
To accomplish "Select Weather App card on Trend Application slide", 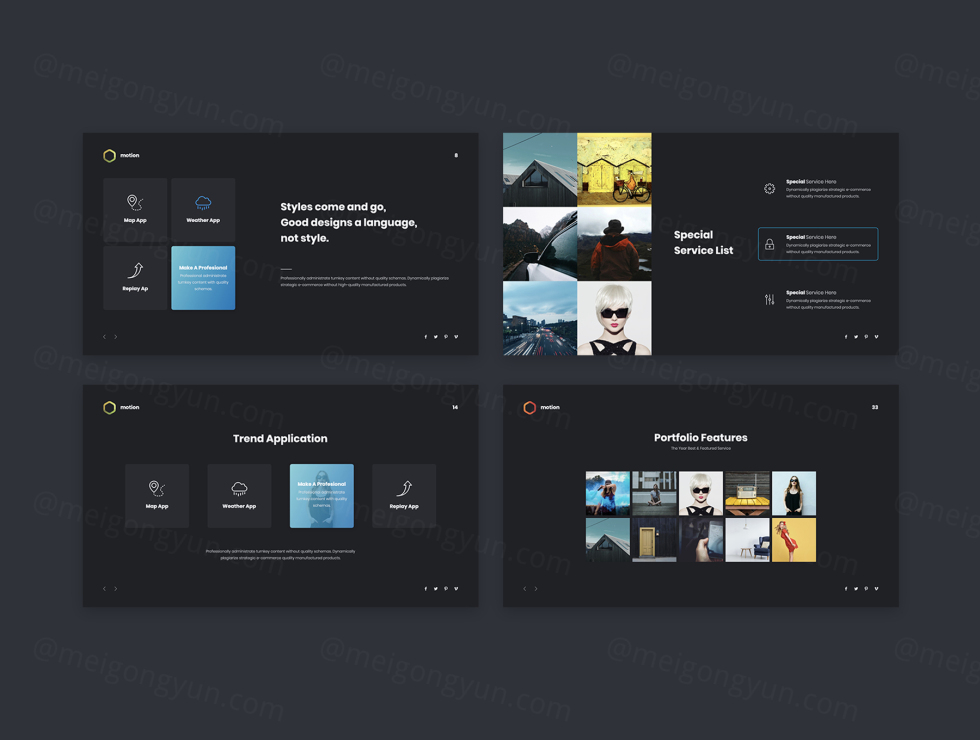I will pyautogui.click(x=239, y=496).
